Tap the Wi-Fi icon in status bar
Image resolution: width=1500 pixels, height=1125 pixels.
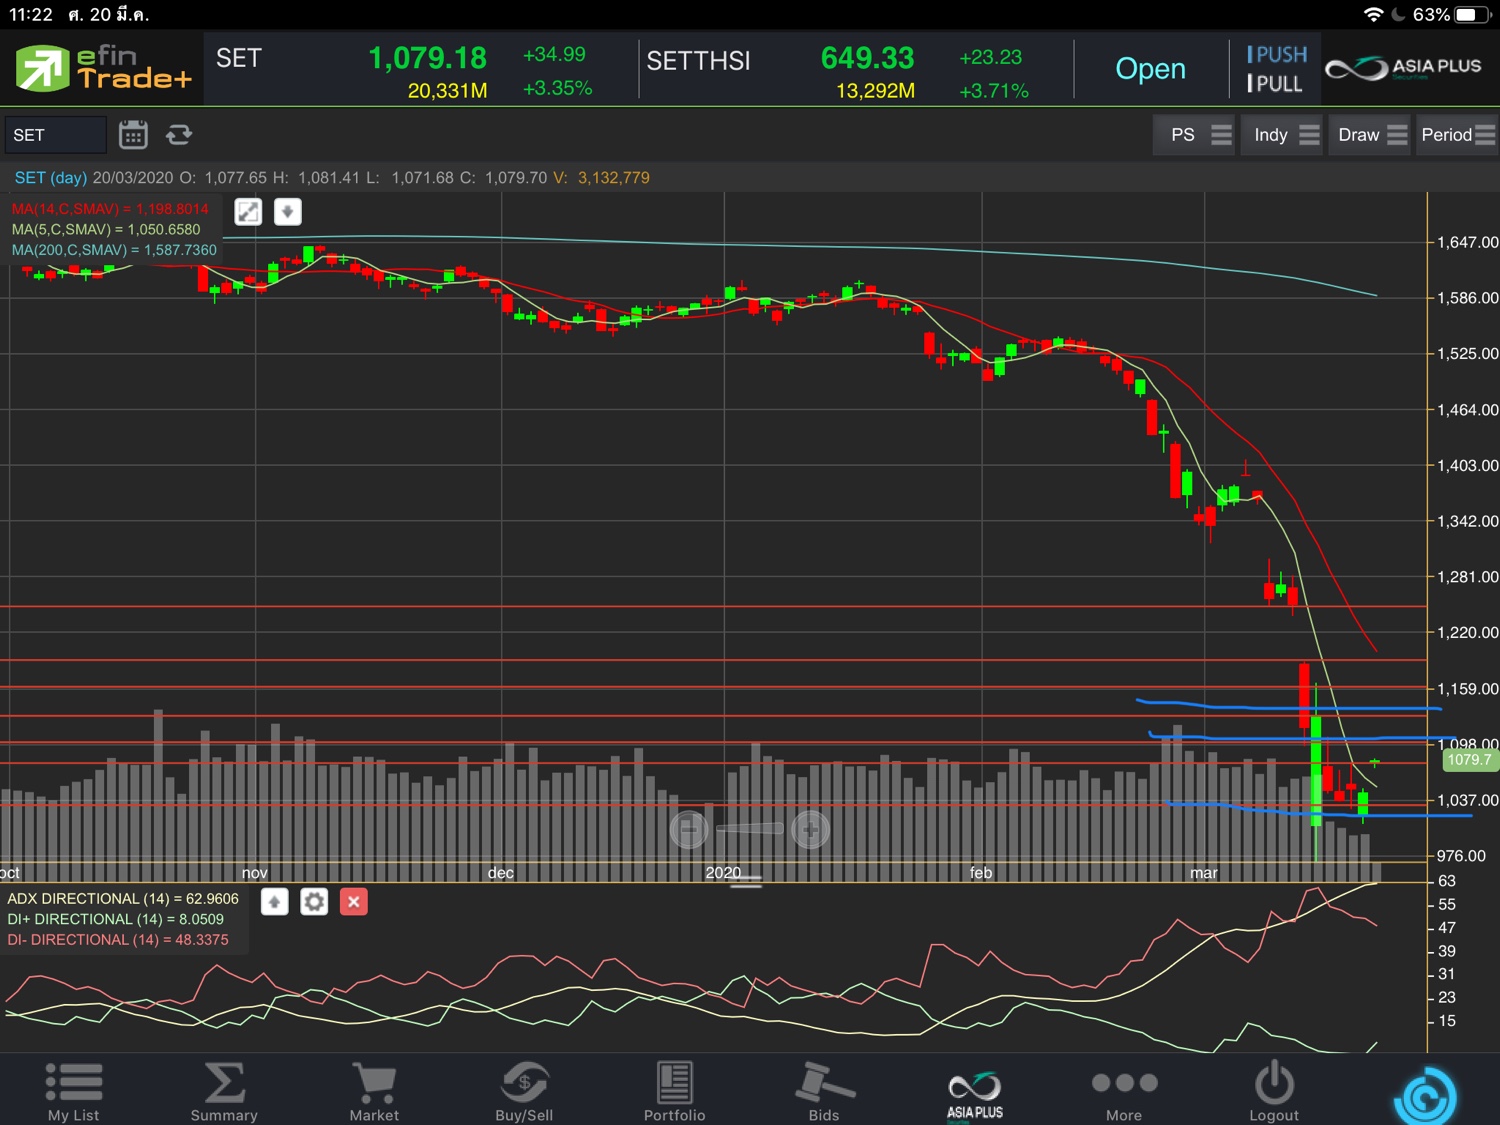point(1373,14)
